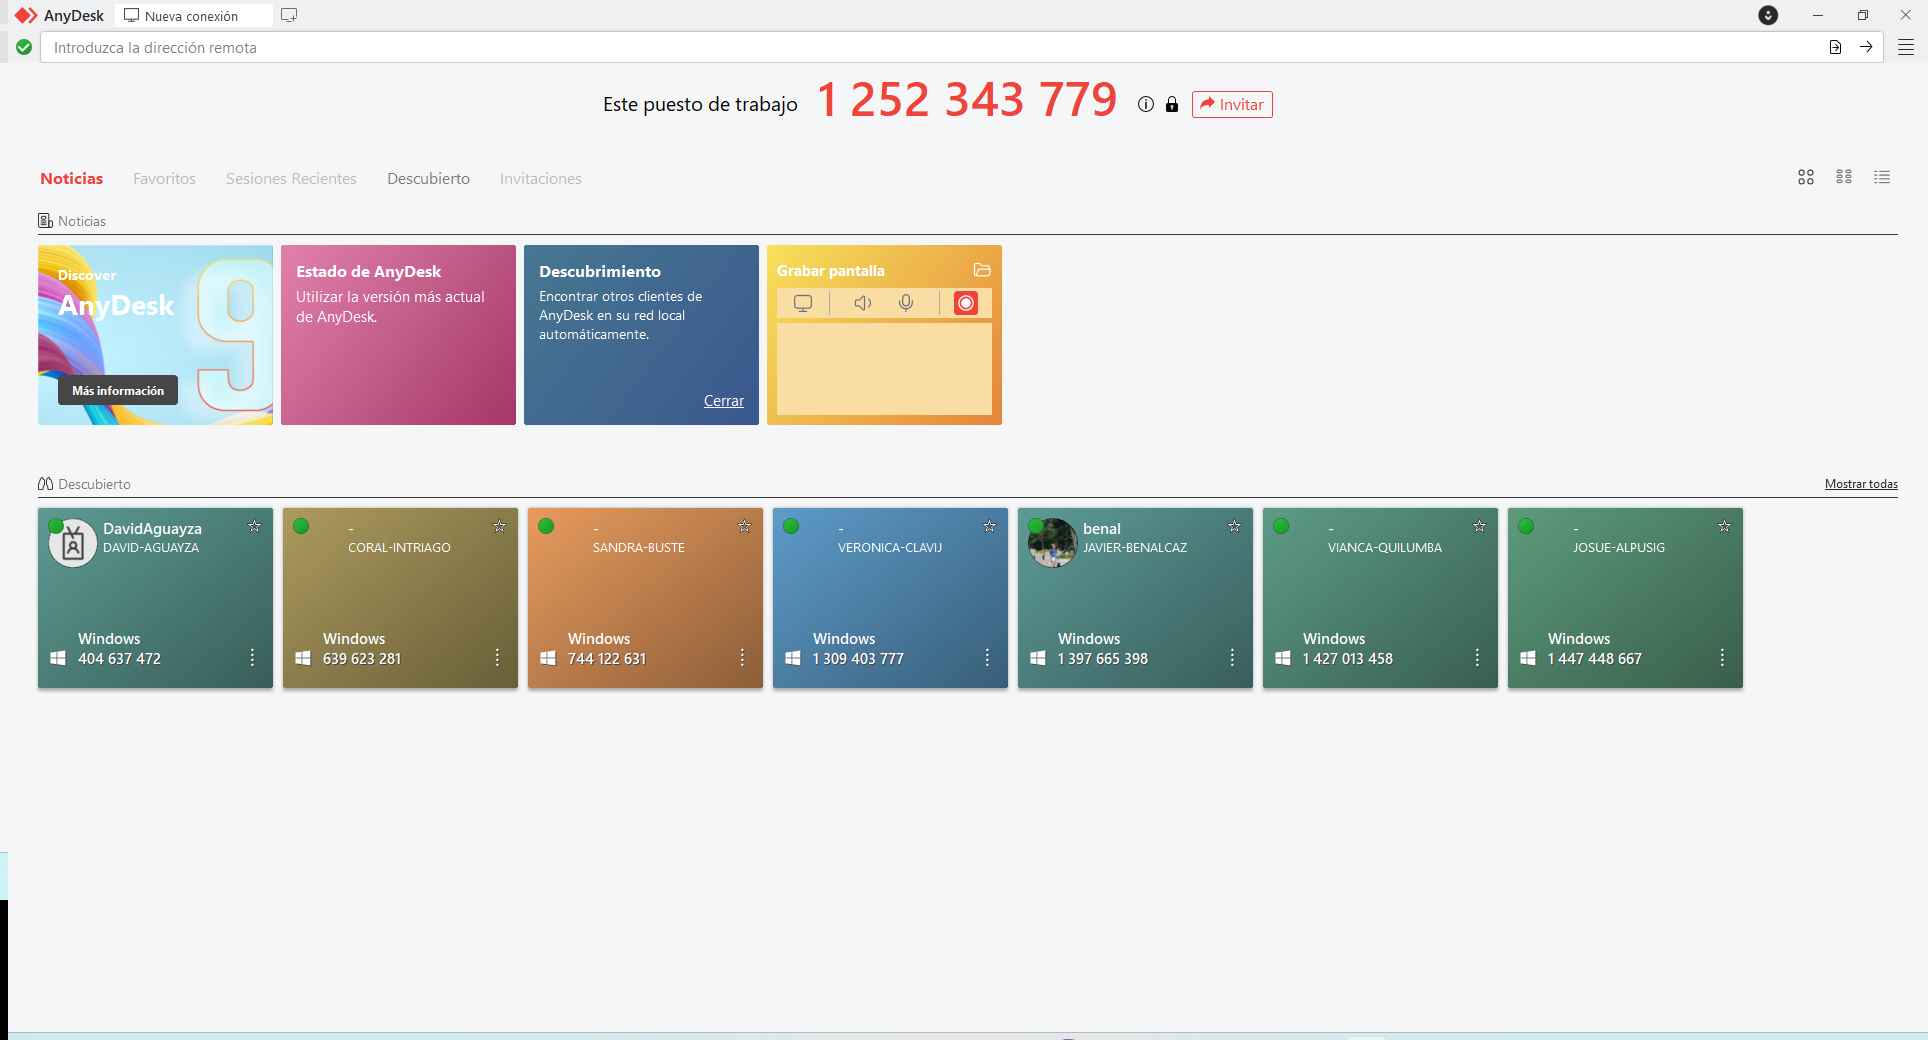Click the connect arrow in address bar
The image size is (1928, 1040).
(1866, 47)
